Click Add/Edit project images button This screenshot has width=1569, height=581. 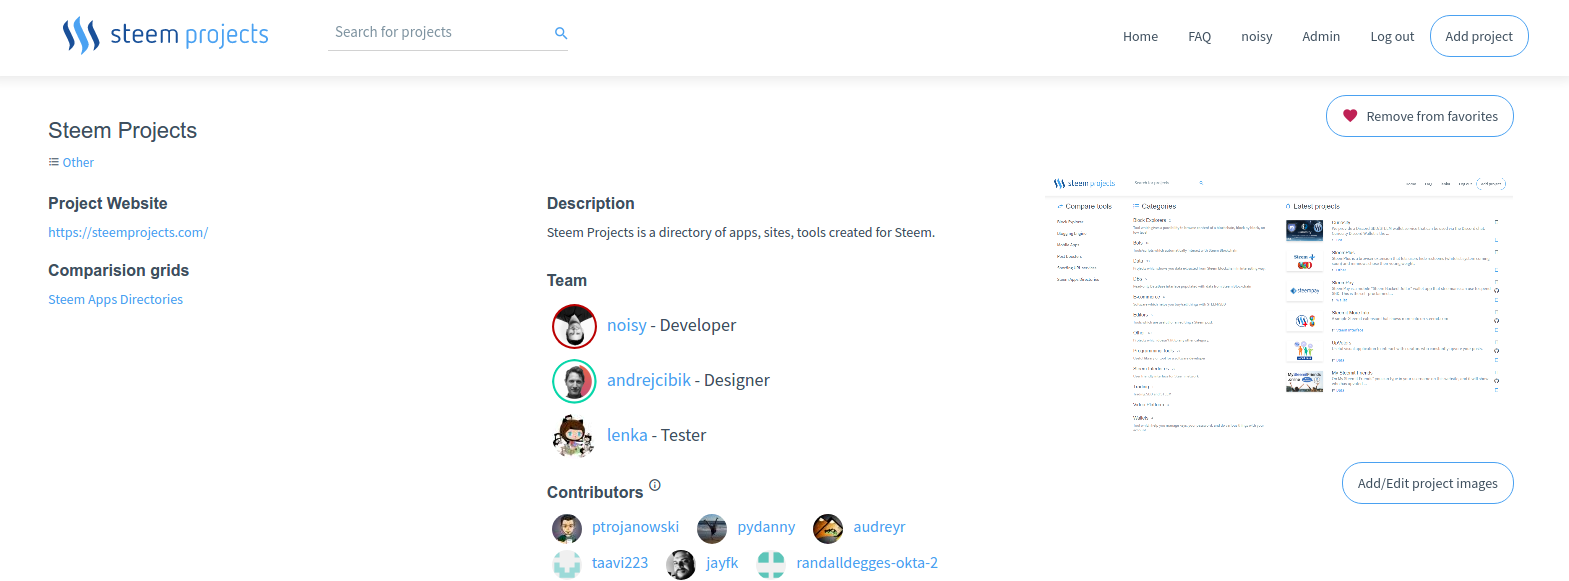click(x=1428, y=483)
